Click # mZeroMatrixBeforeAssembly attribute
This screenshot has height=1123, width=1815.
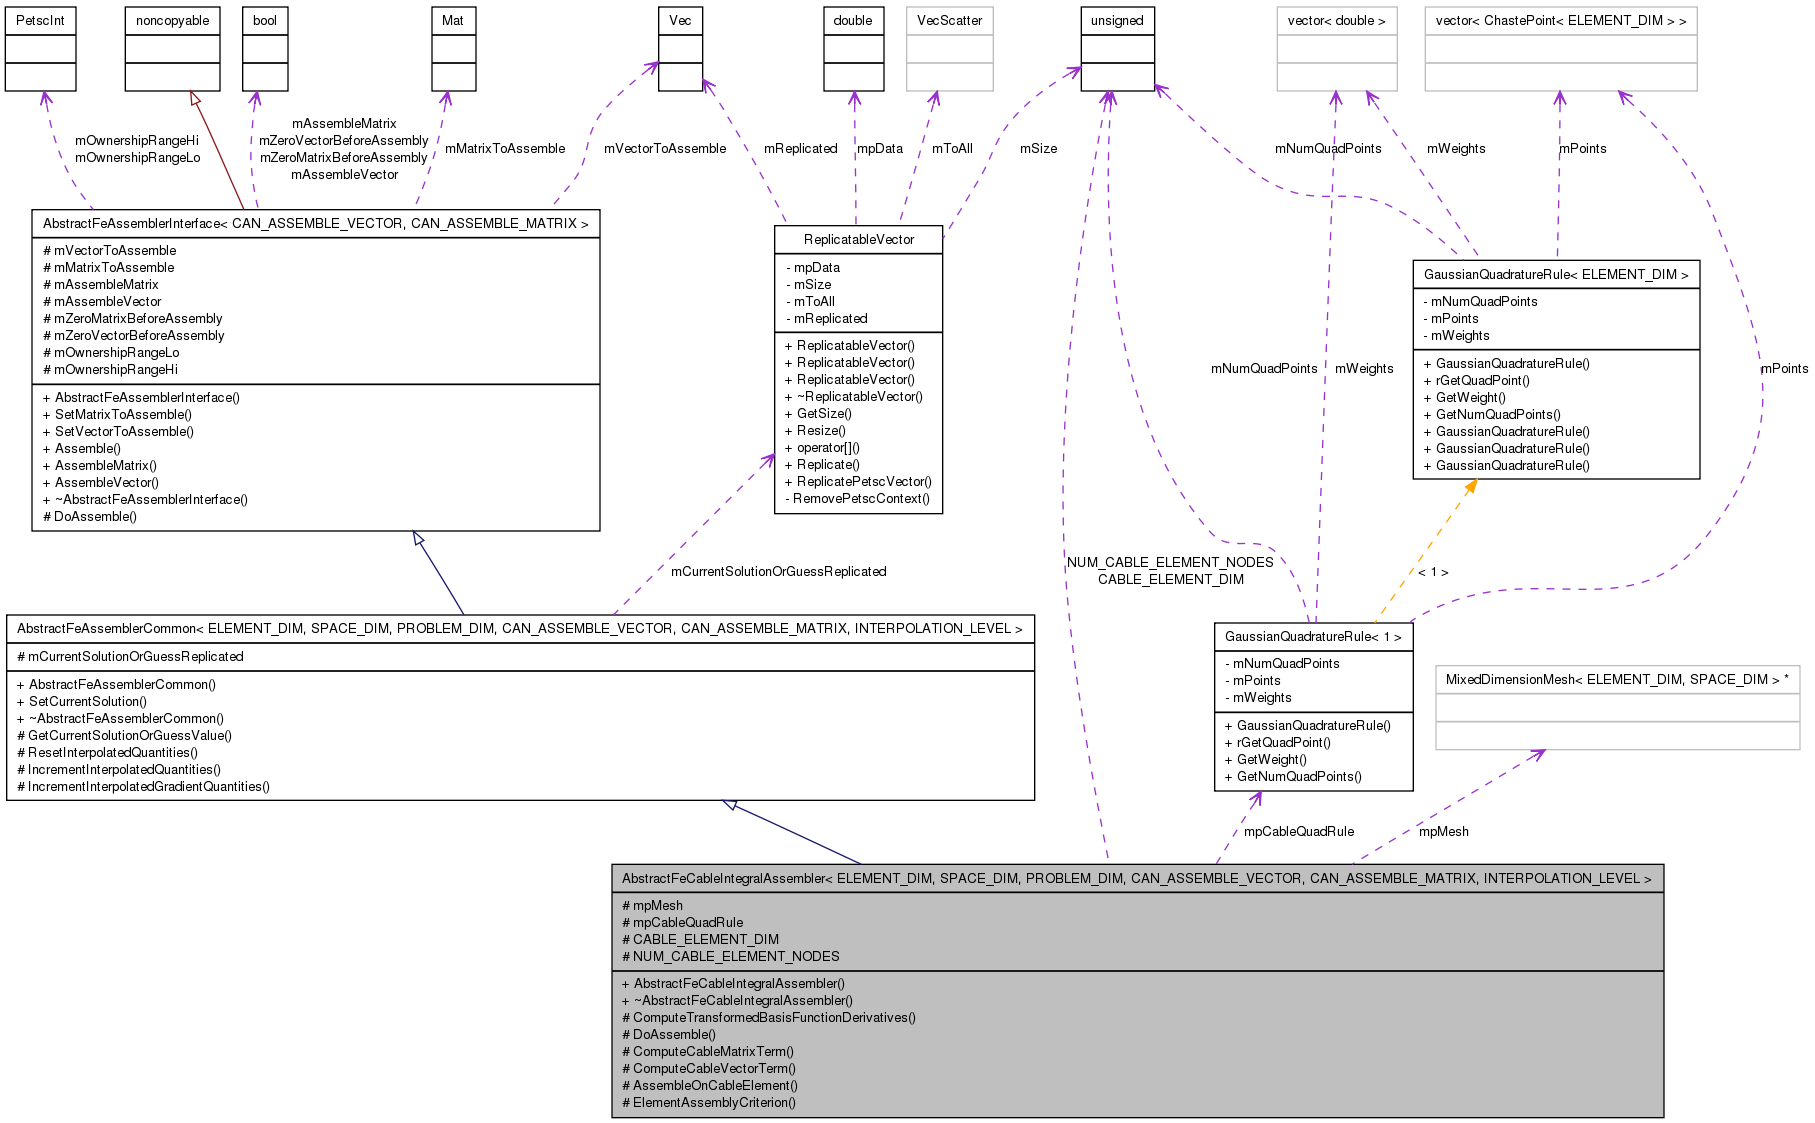(x=133, y=319)
